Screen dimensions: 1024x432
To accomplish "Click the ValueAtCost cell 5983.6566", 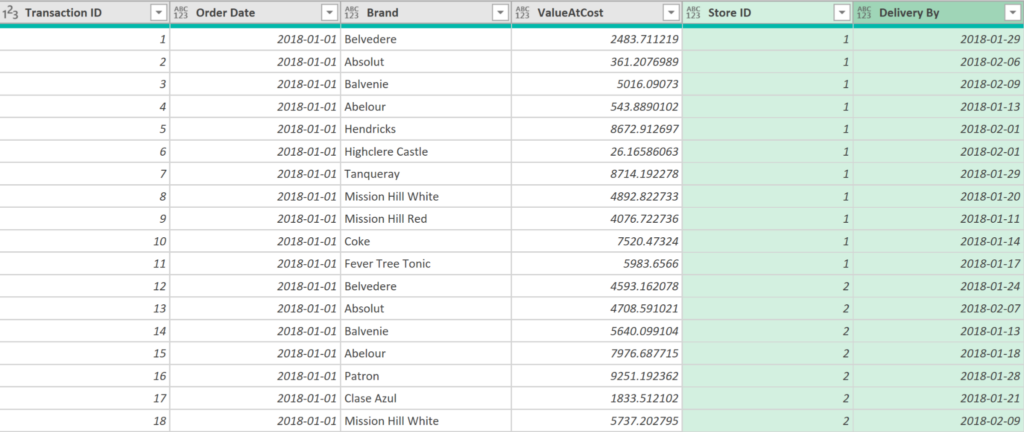I will point(597,264).
